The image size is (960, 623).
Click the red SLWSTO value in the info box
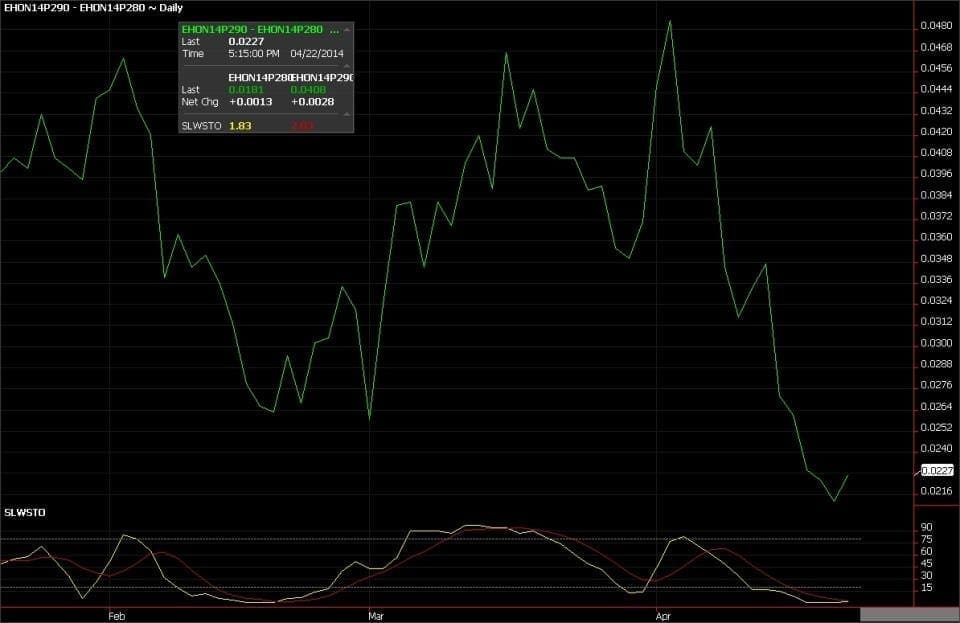pos(302,126)
